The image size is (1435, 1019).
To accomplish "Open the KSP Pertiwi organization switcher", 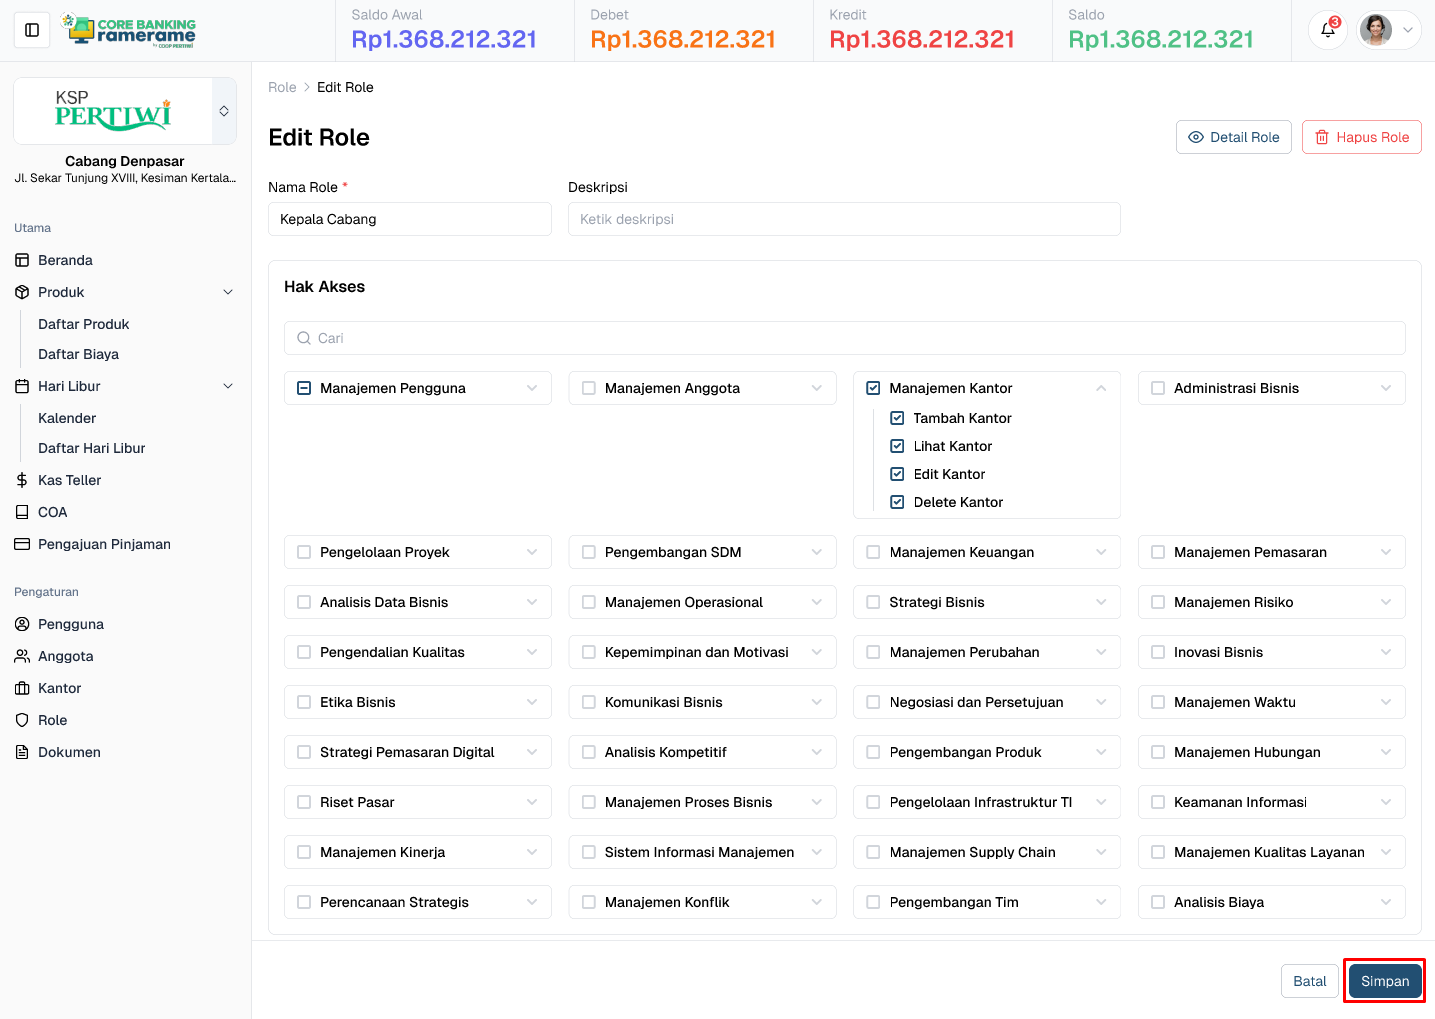I will click(224, 111).
